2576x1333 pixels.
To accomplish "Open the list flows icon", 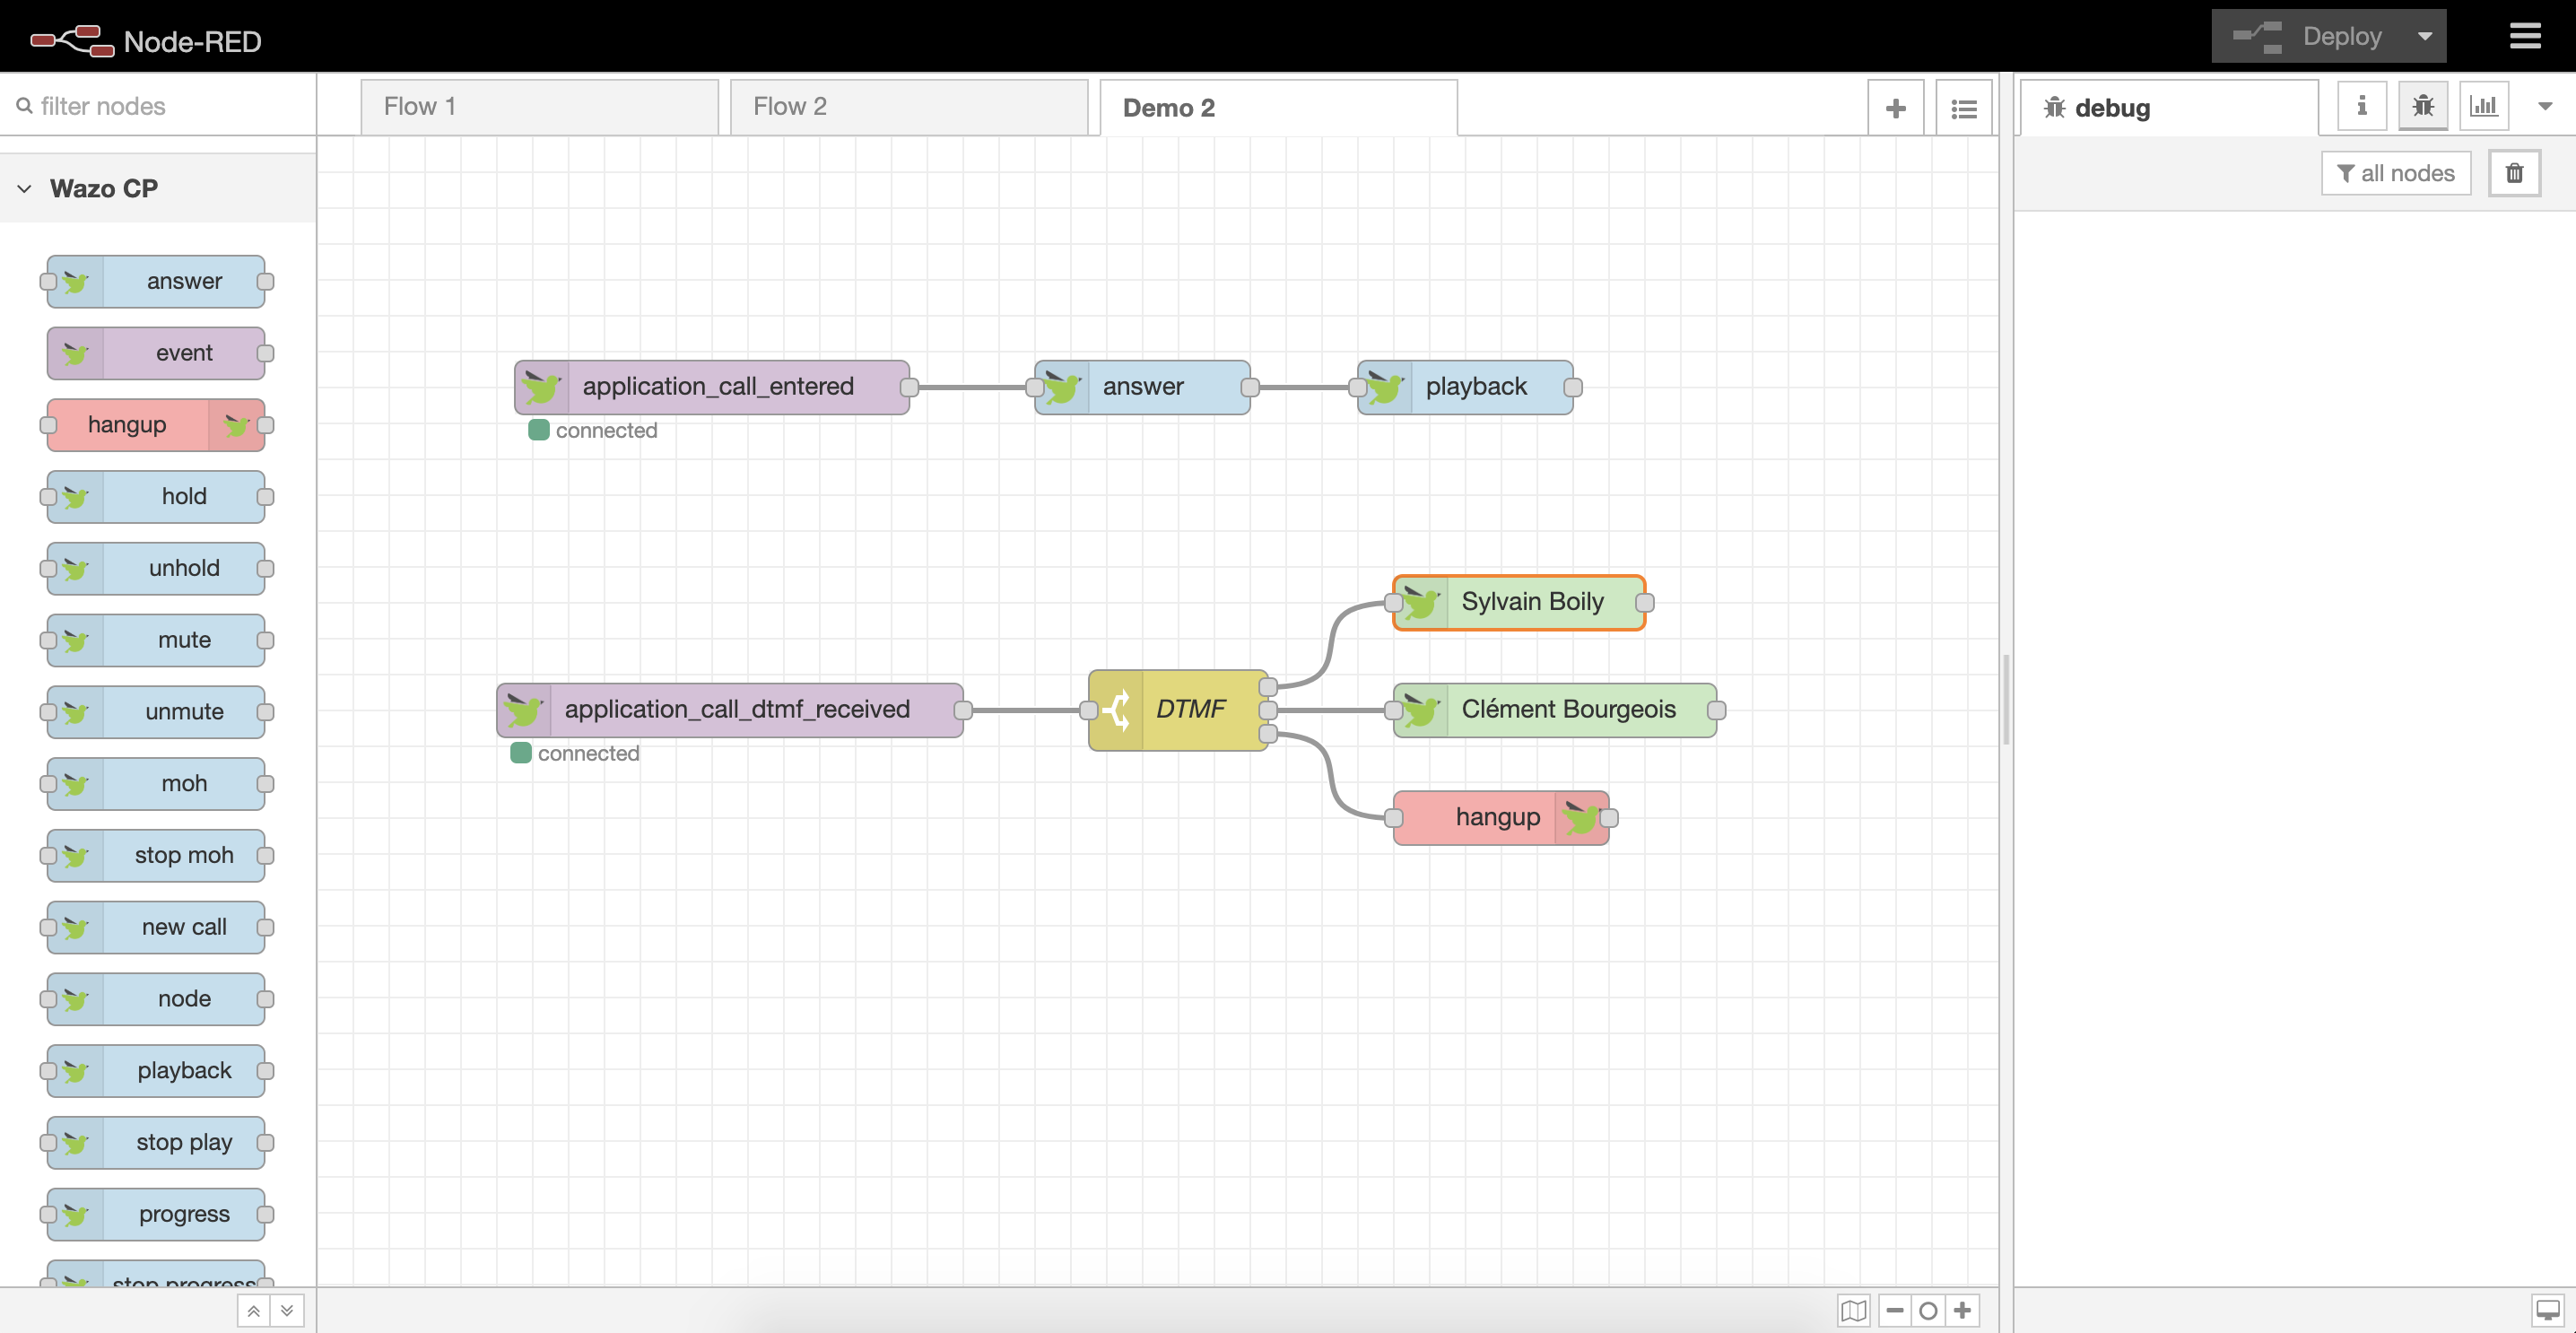I will (x=1963, y=108).
